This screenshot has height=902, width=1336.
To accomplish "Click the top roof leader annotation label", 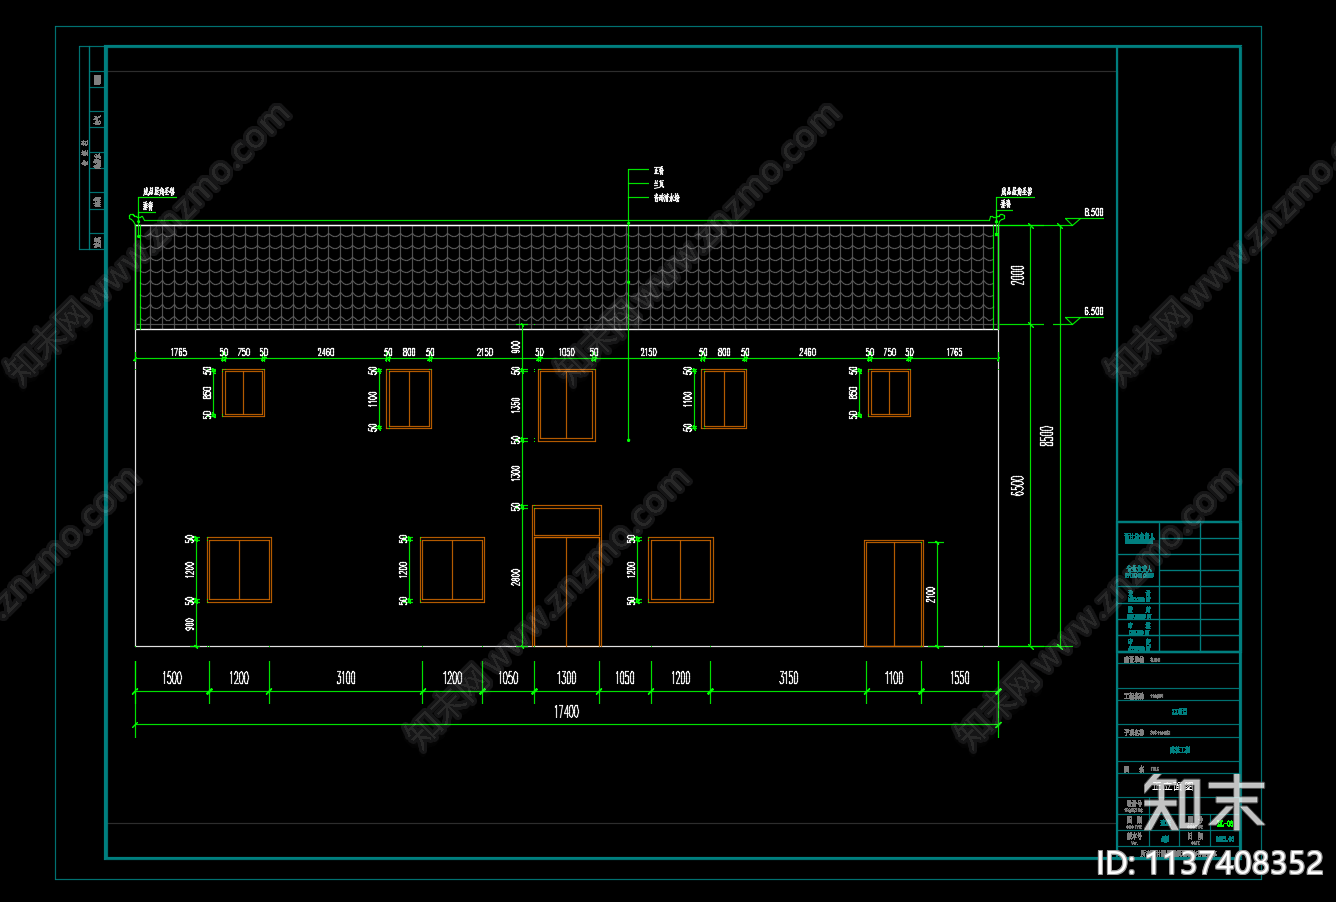I will (660, 171).
